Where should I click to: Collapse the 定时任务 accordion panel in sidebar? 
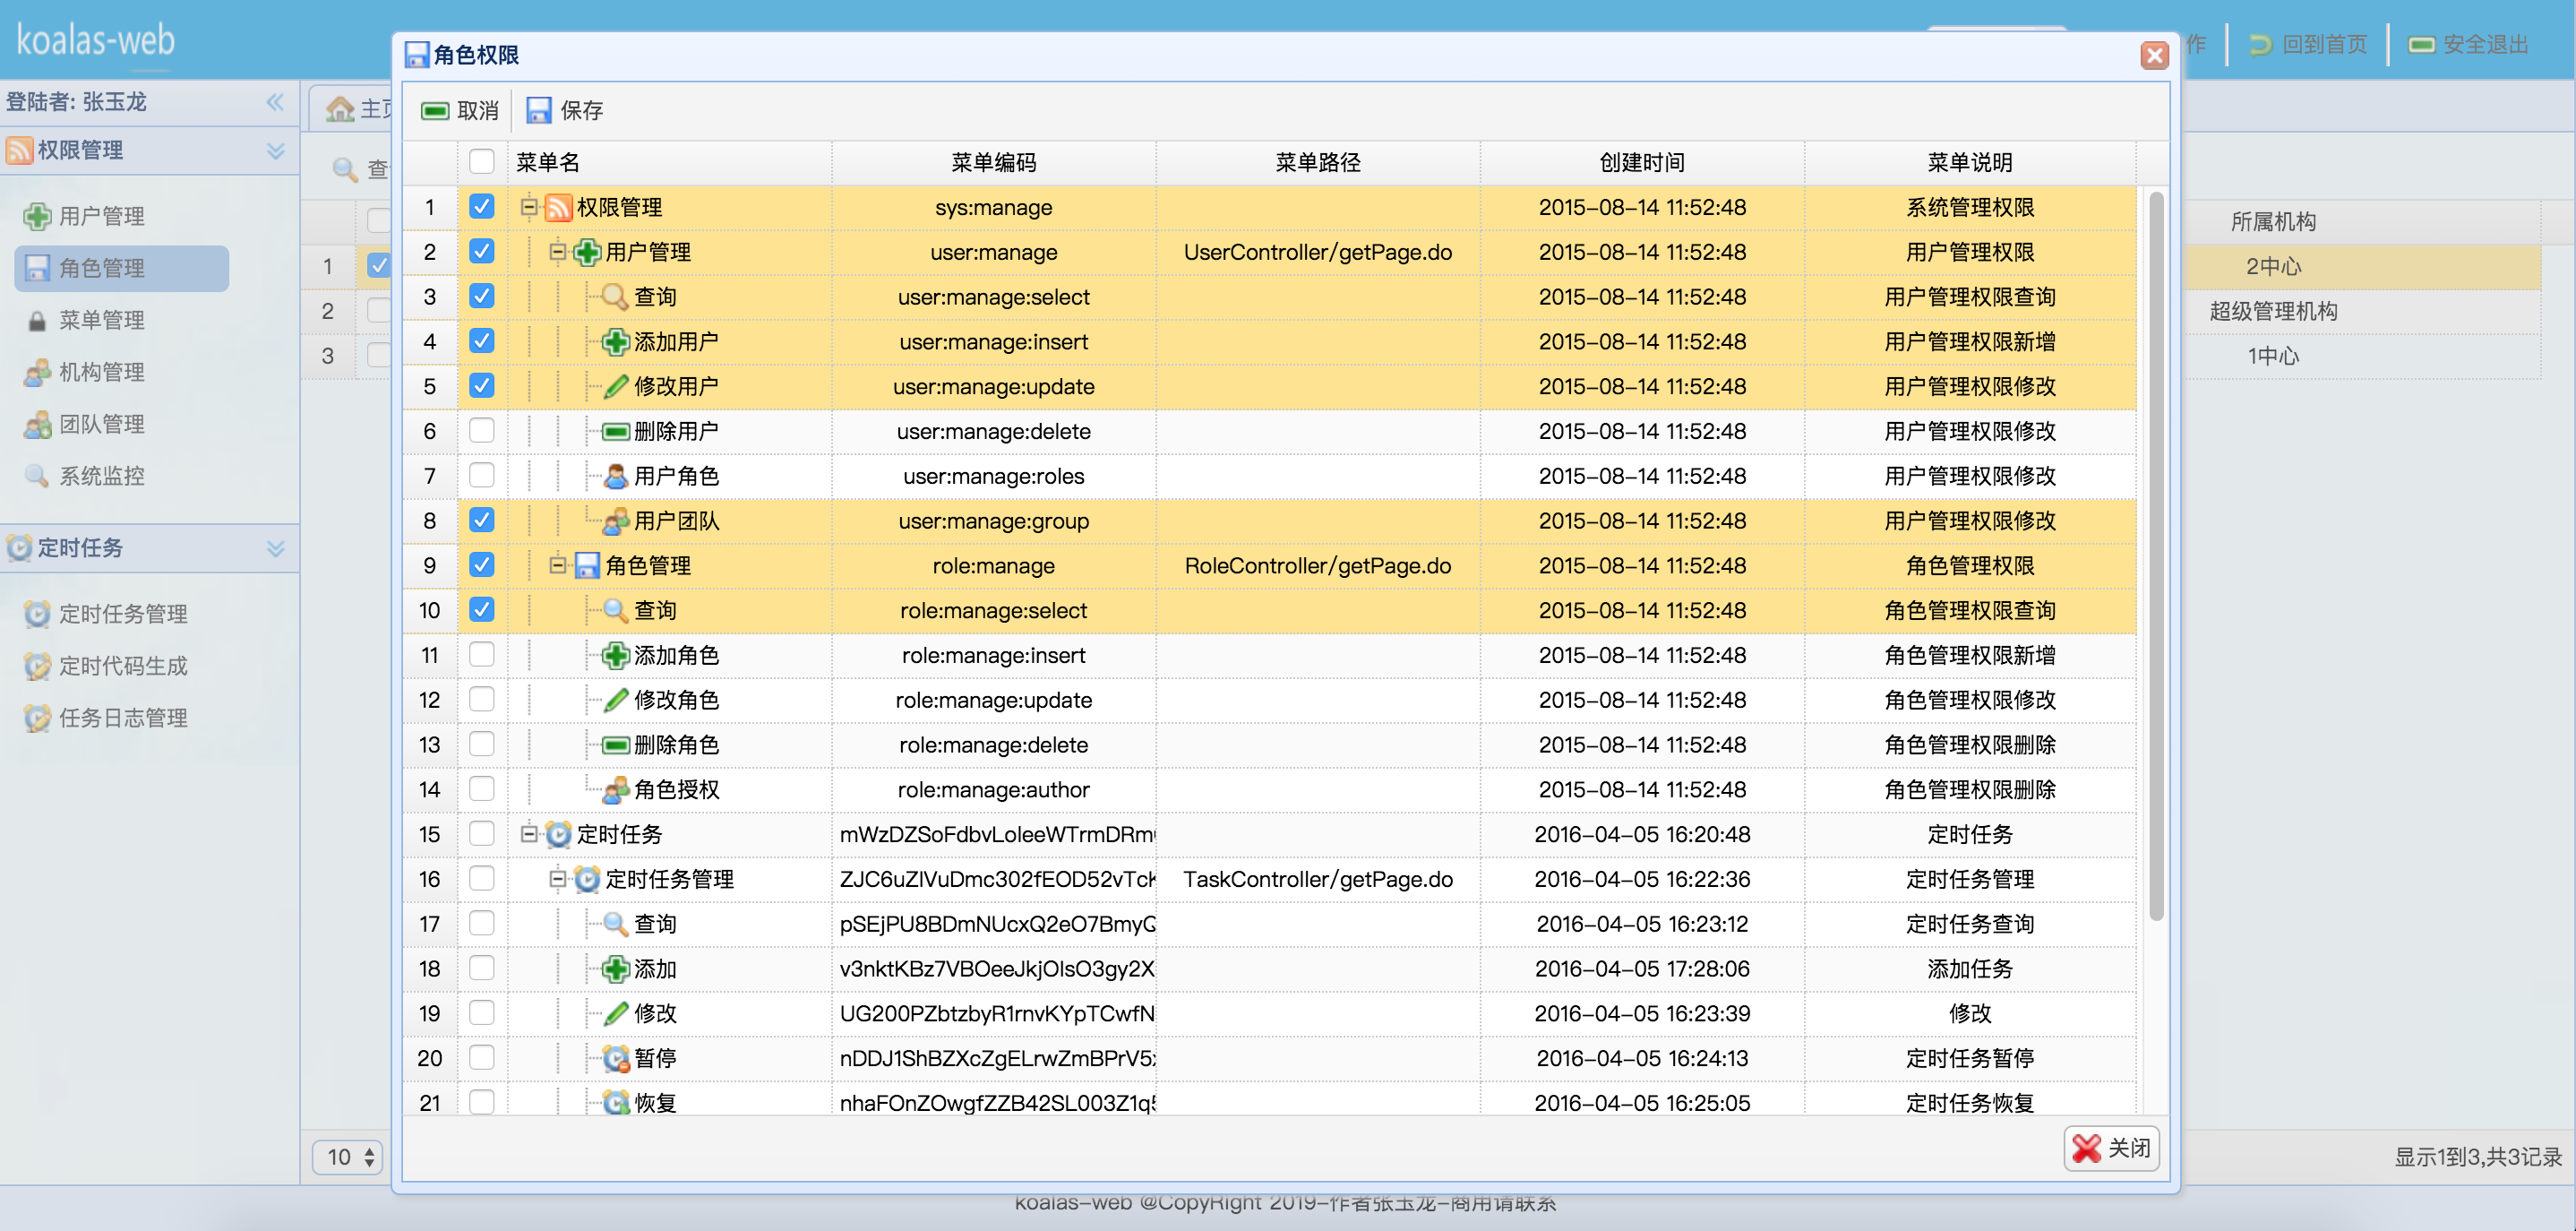point(276,549)
